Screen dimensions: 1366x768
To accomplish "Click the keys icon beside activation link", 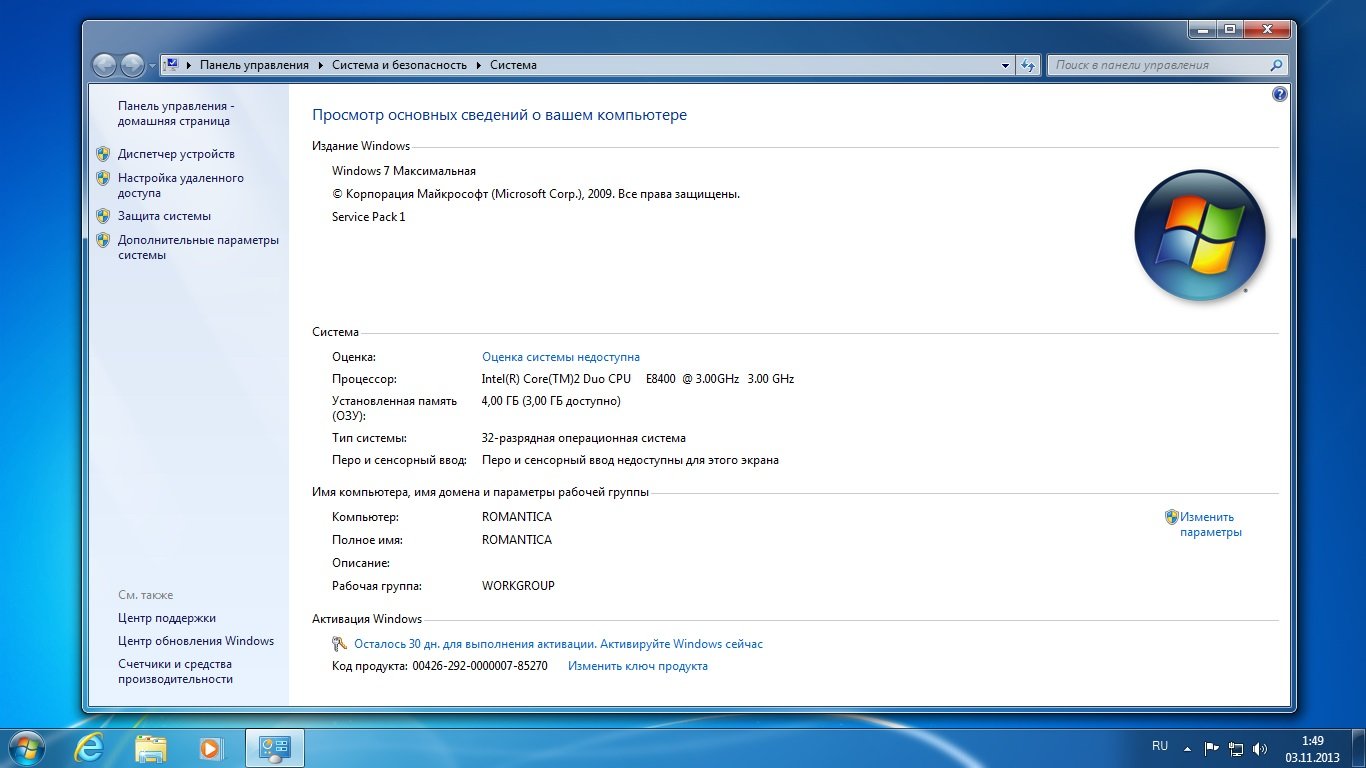I will (340, 644).
